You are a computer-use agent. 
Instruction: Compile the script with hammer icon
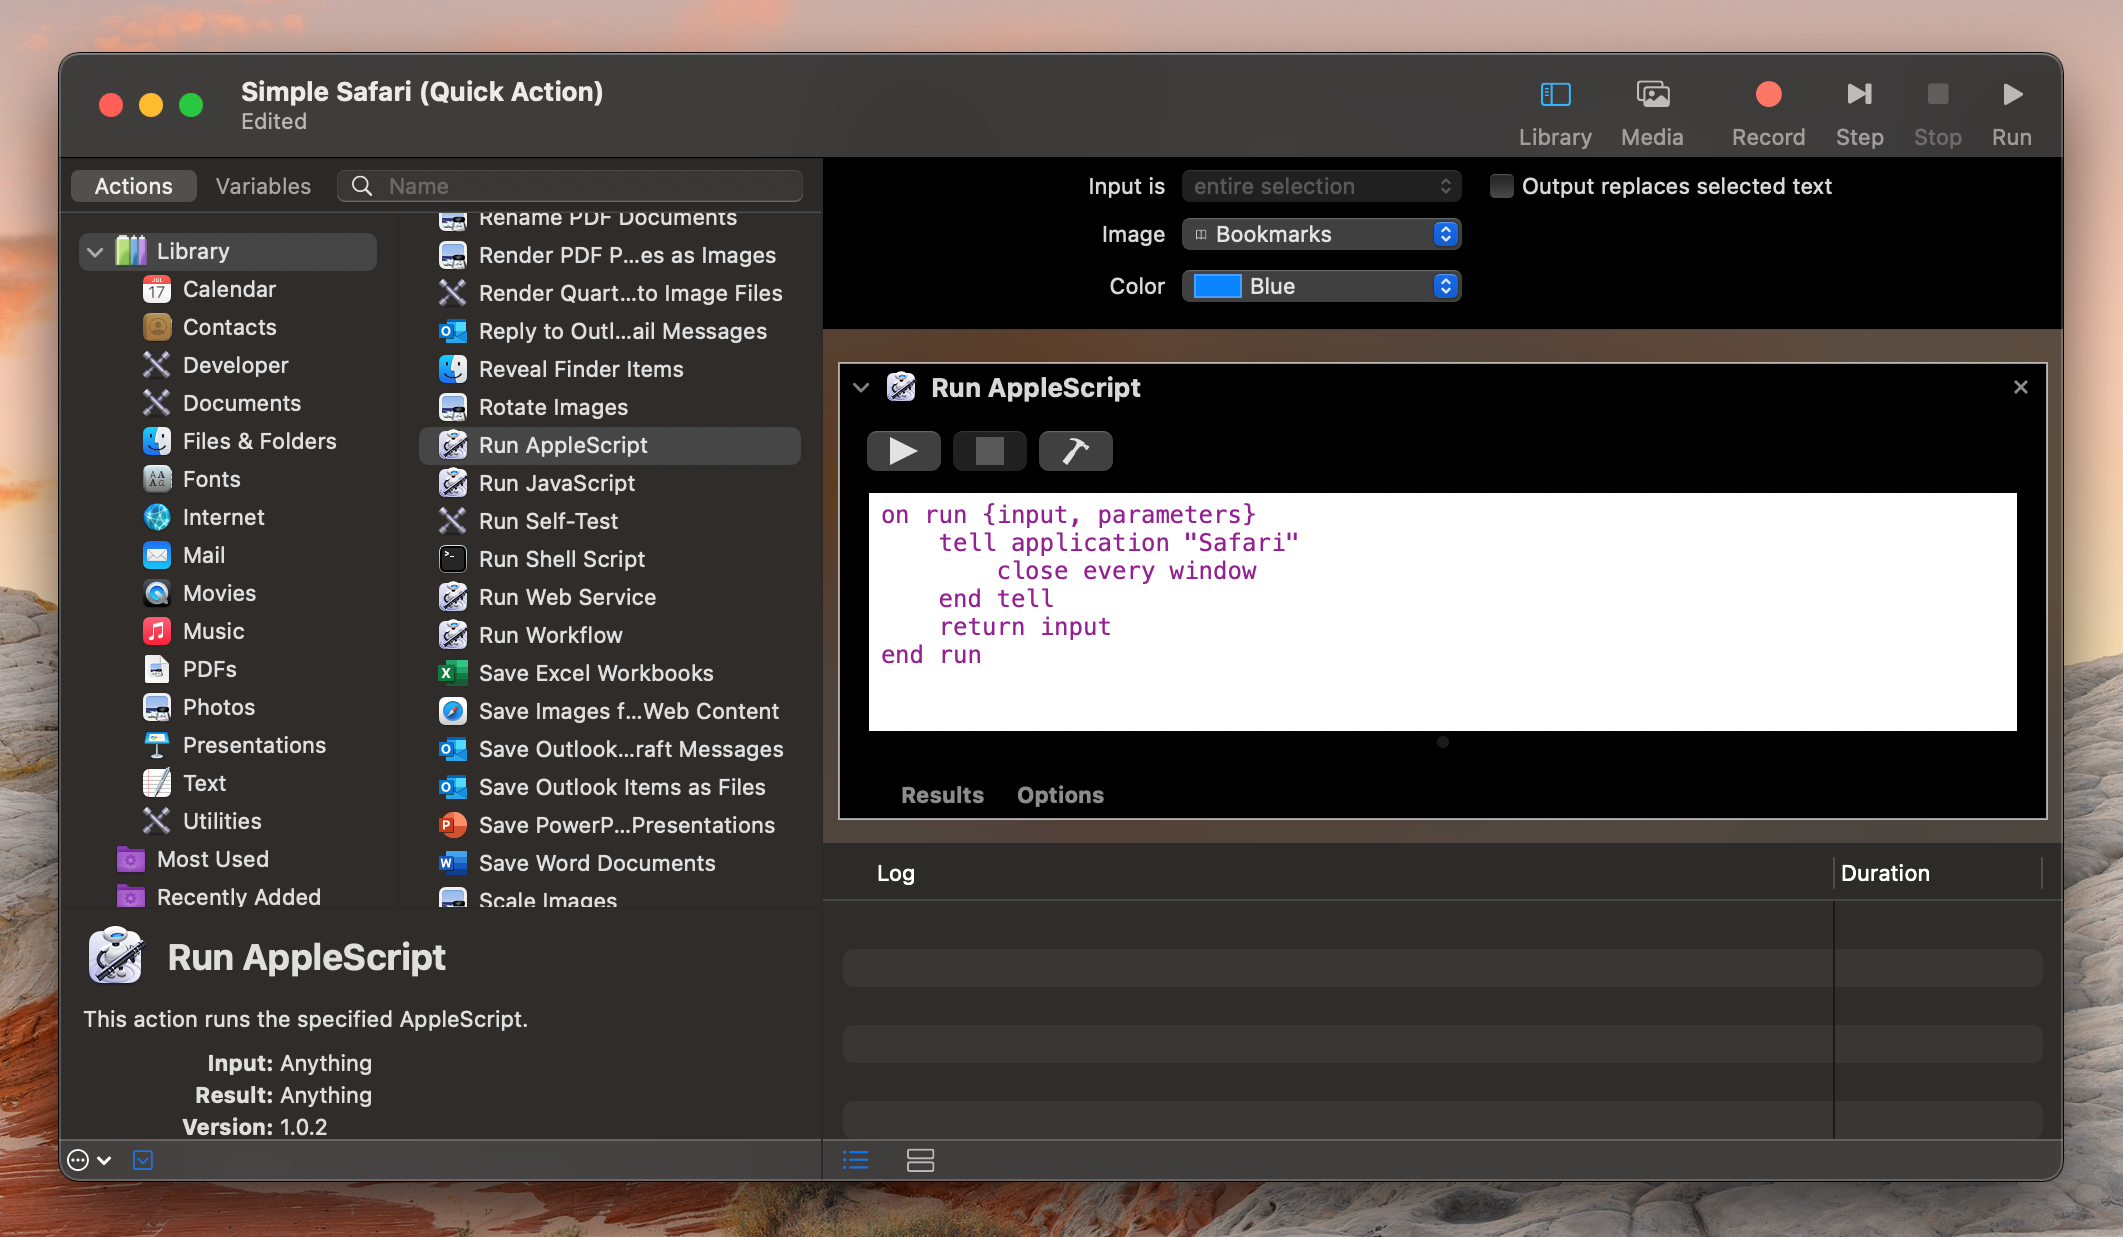(x=1075, y=450)
